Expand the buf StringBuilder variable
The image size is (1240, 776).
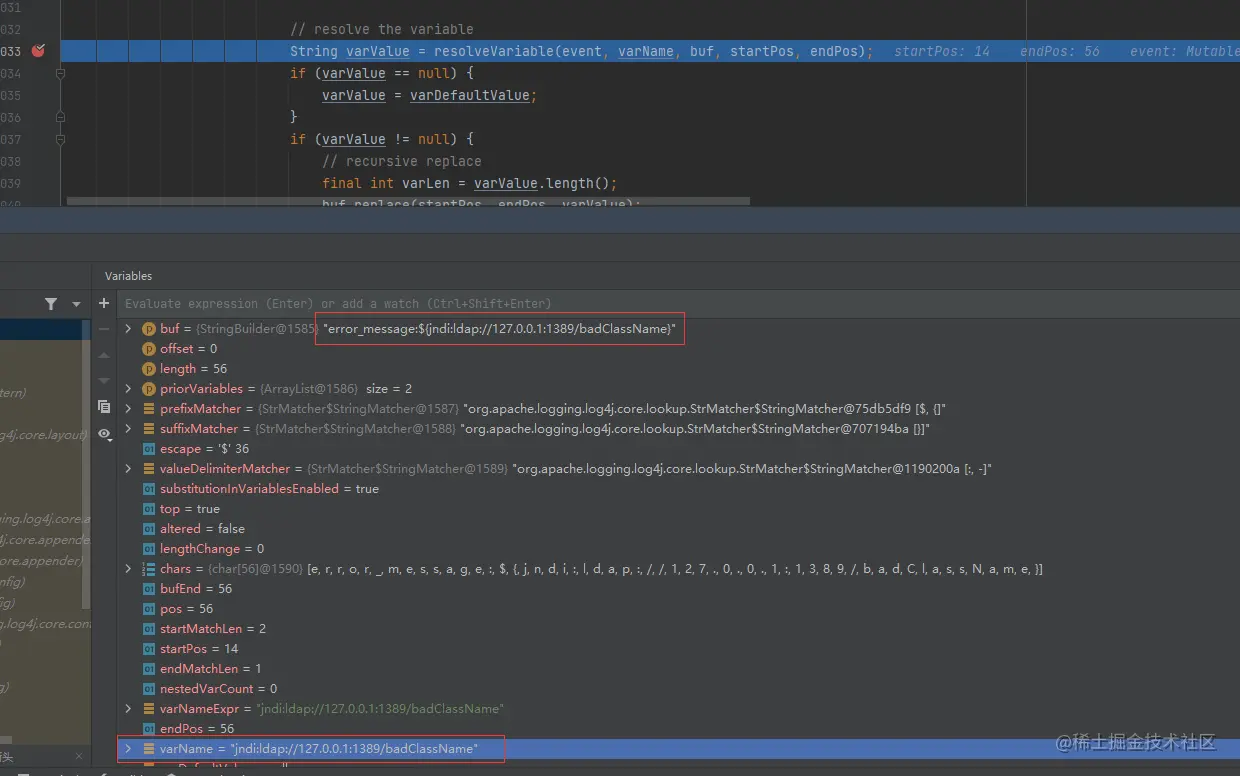tap(128, 328)
